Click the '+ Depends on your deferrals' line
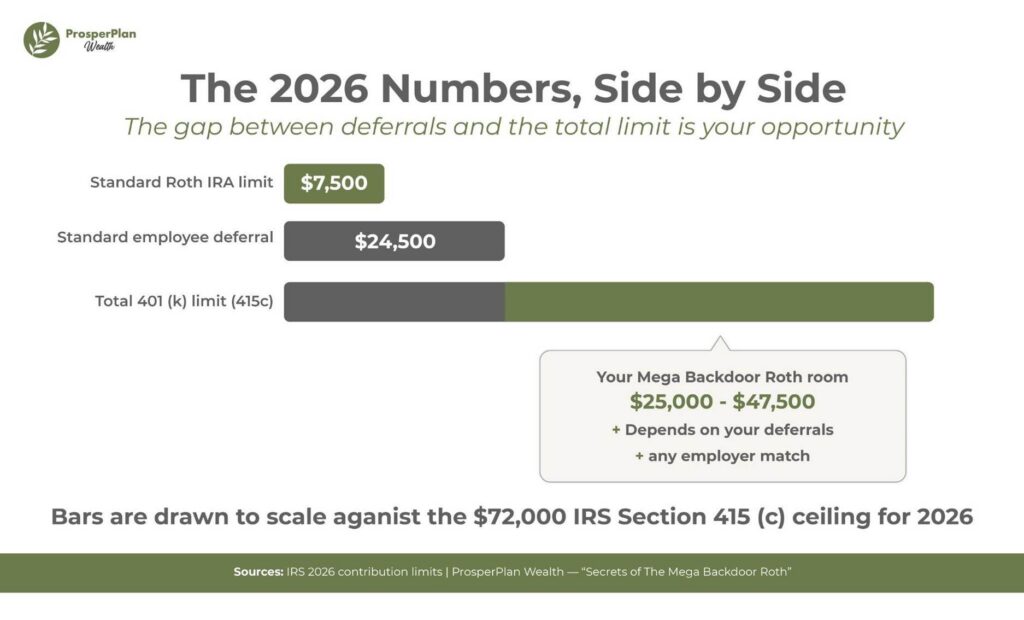1024x620 pixels. click(x=722, y=430)
